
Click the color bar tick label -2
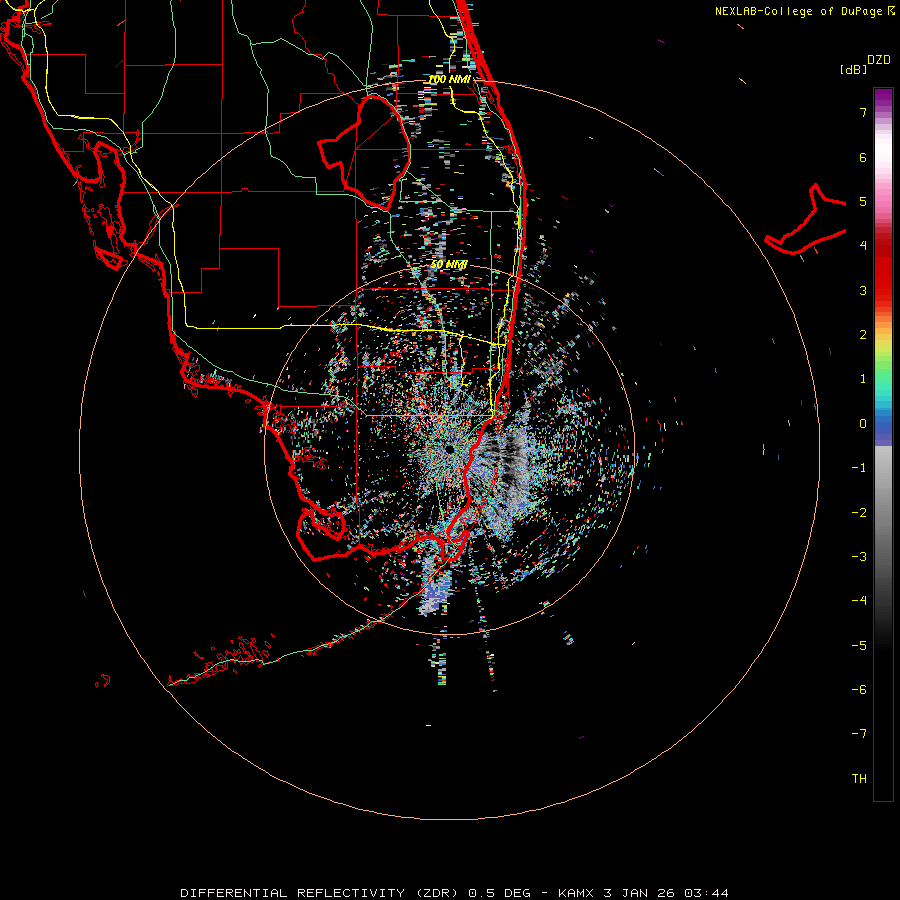(859, 512)
